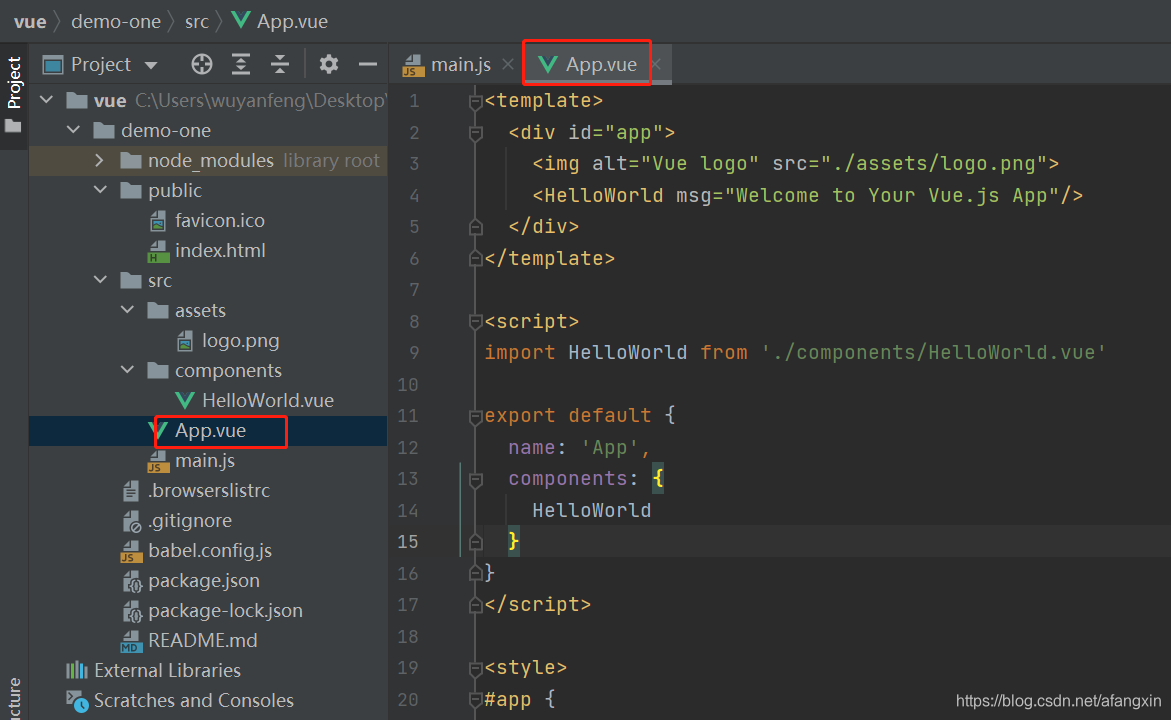Expand the node_modules folder
1171x720 pixels.
(x=100, y=160)
